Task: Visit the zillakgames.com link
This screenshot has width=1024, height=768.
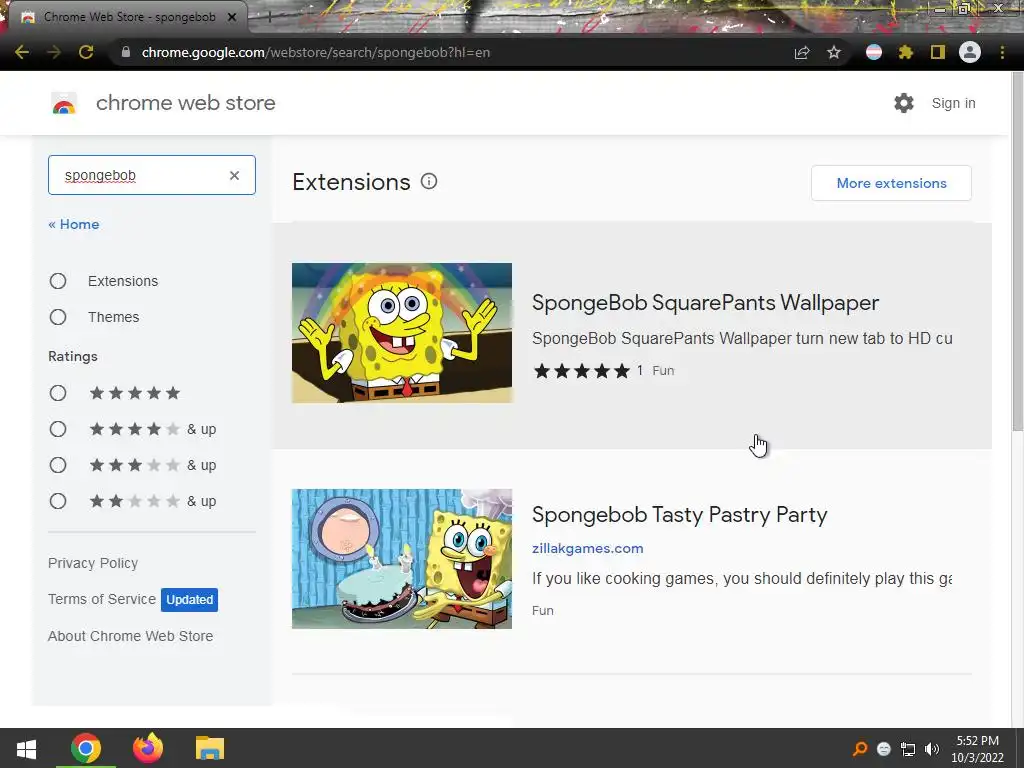Action: (x=588, y=549)
